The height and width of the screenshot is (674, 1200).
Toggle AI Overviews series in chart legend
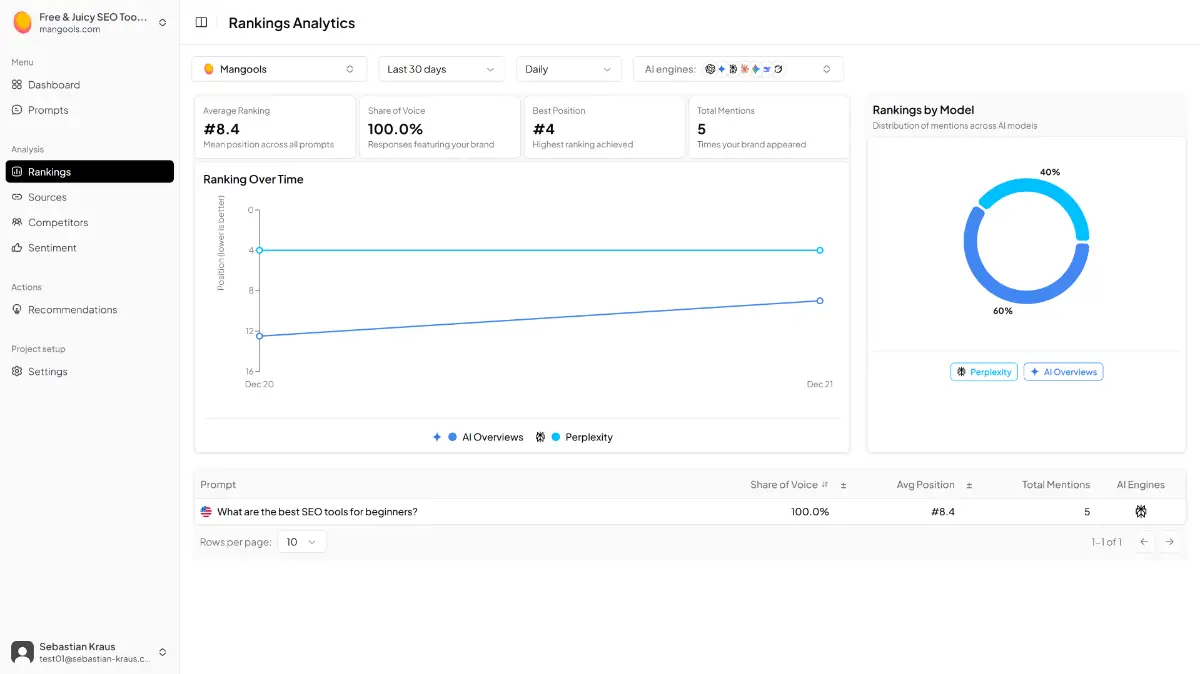coord(478,437)
